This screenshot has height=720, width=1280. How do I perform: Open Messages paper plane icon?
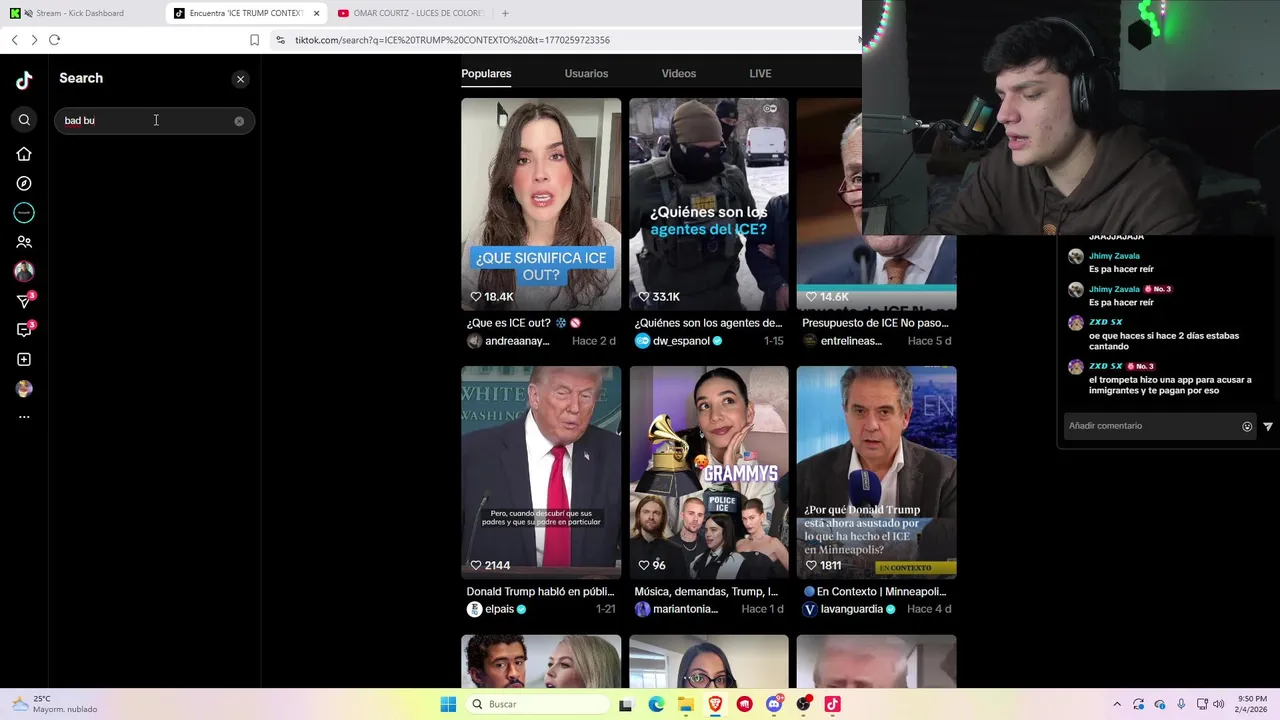[x=24, y=300]
